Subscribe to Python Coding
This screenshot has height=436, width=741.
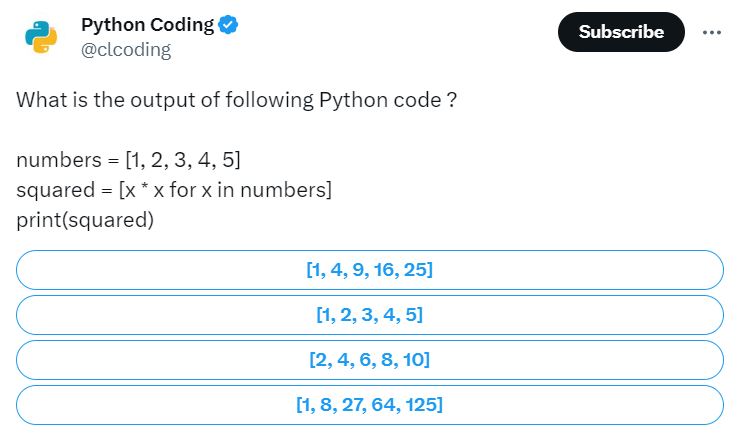[621, 32]
